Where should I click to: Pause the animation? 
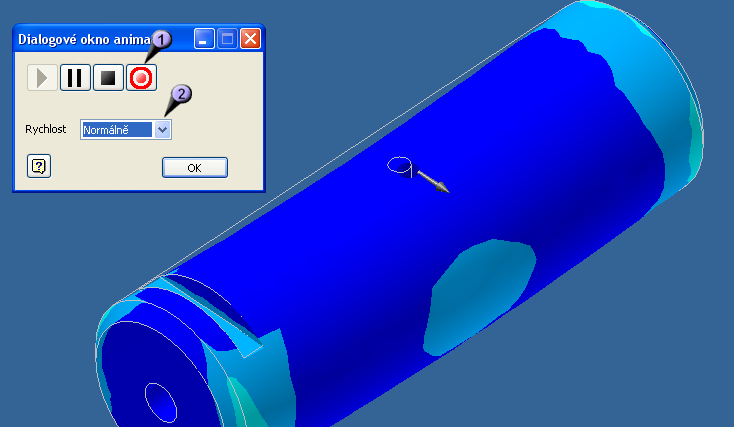[75, 77]
